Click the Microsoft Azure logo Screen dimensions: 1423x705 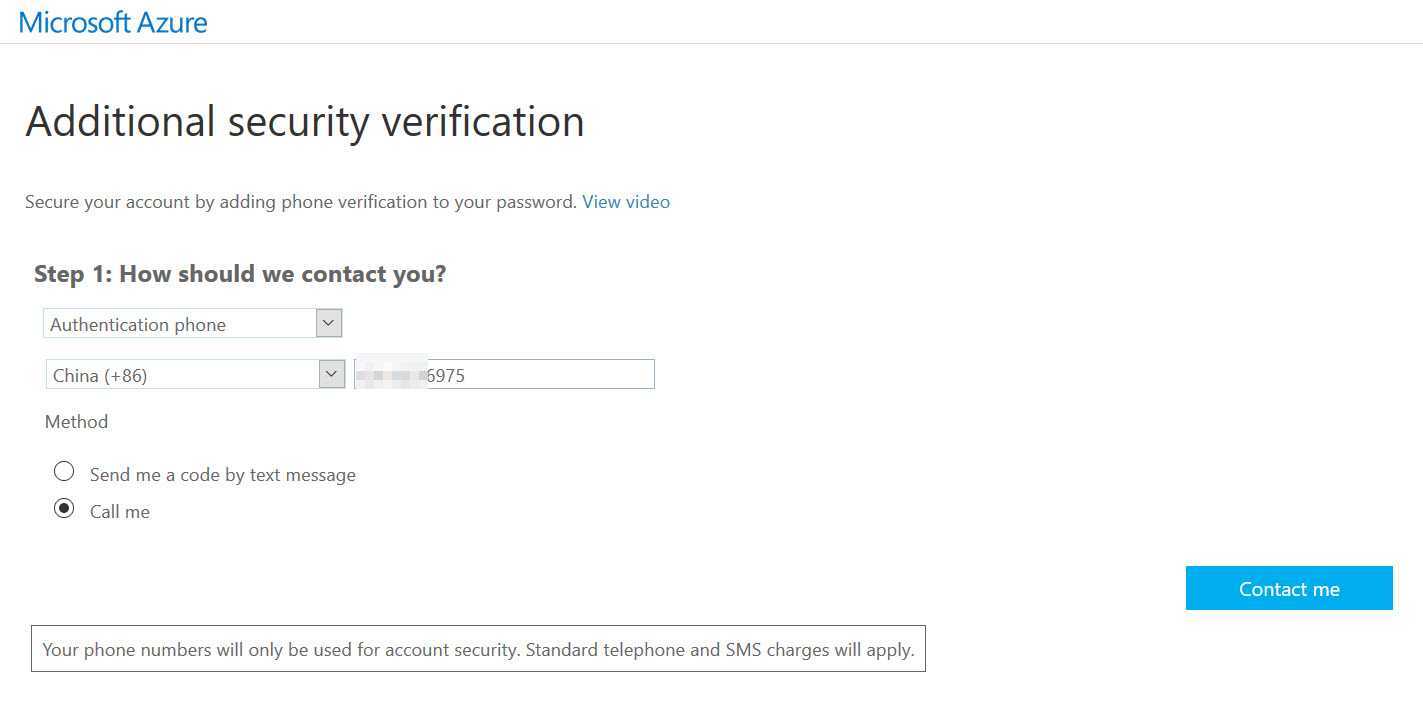coord(113,22)
